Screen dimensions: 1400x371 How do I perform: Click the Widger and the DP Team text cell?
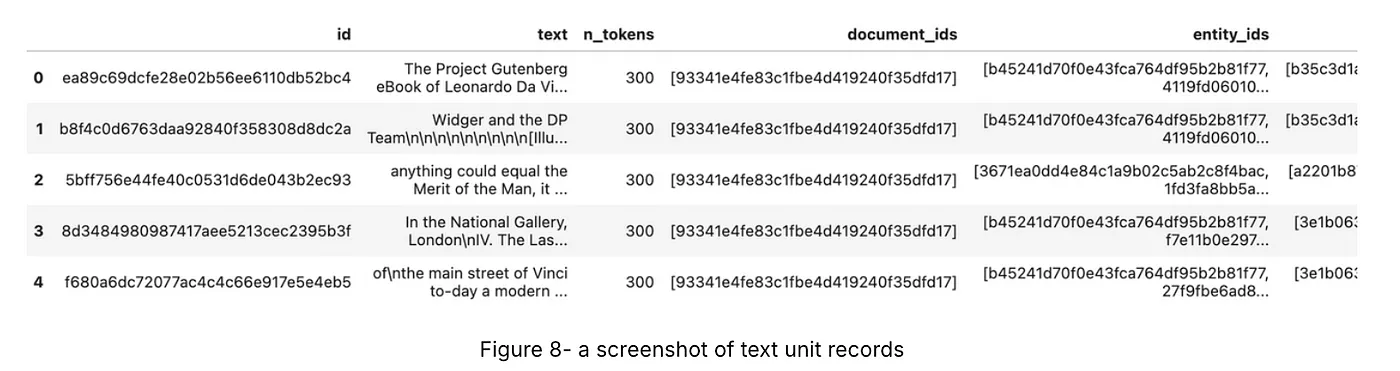tap(468, 129)
